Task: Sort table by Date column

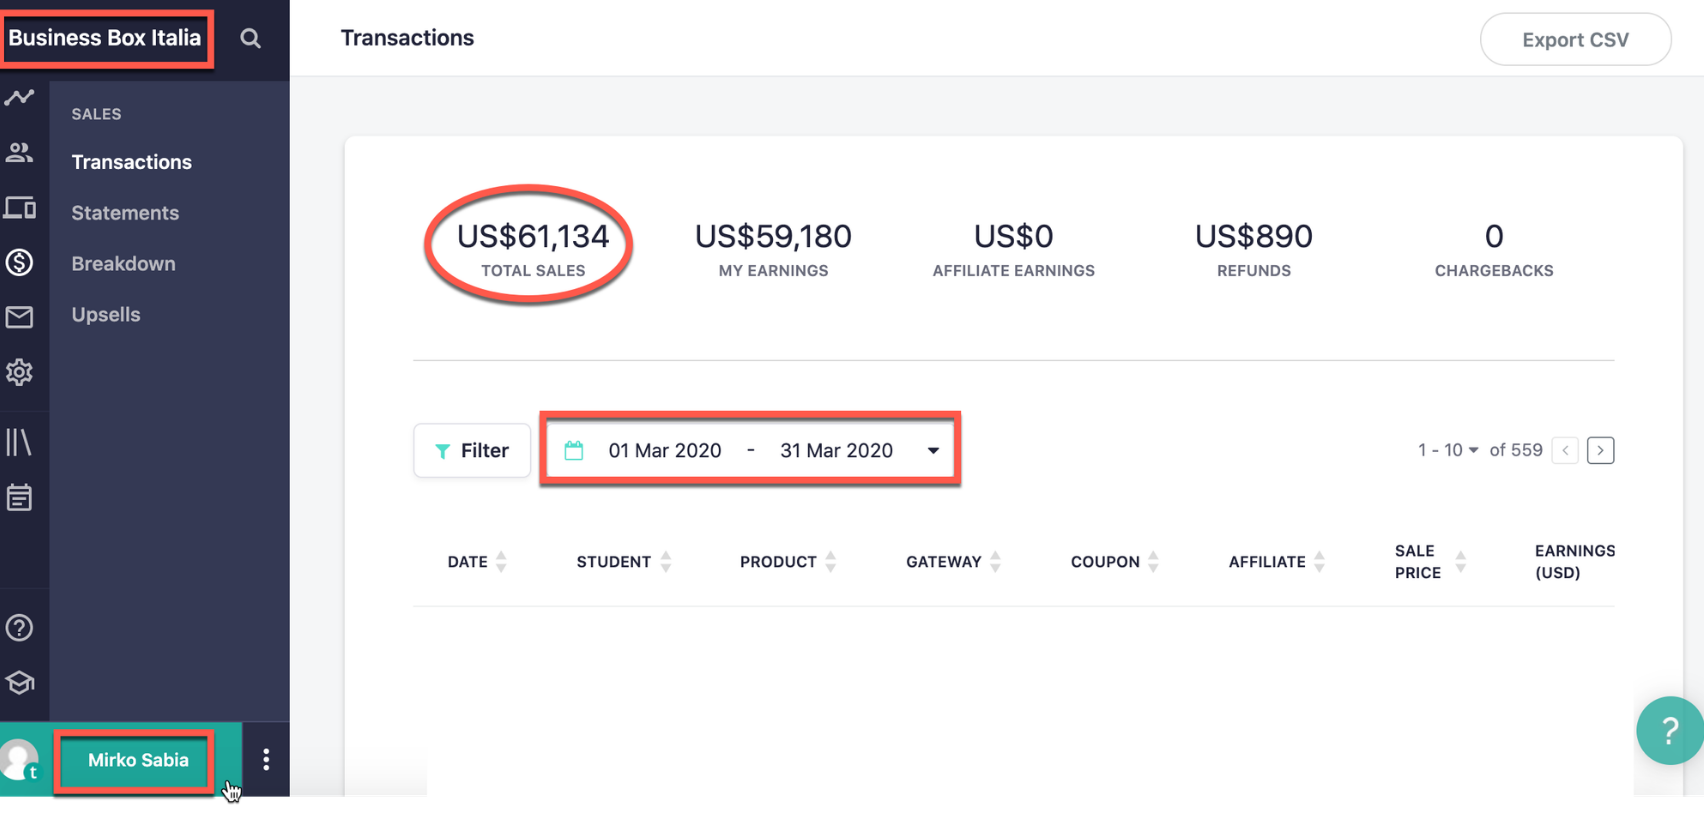Action: tap(477, 562)
